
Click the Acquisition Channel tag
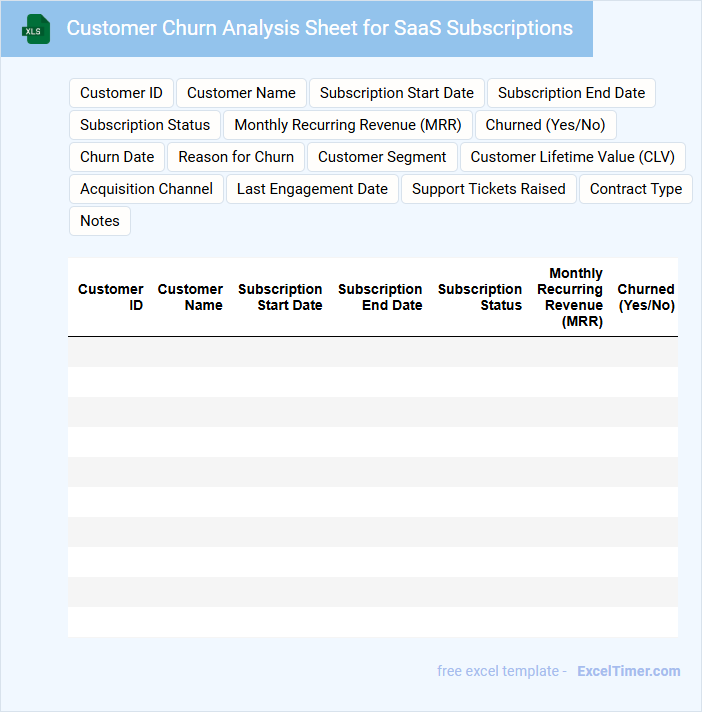[x=146, y=189]
